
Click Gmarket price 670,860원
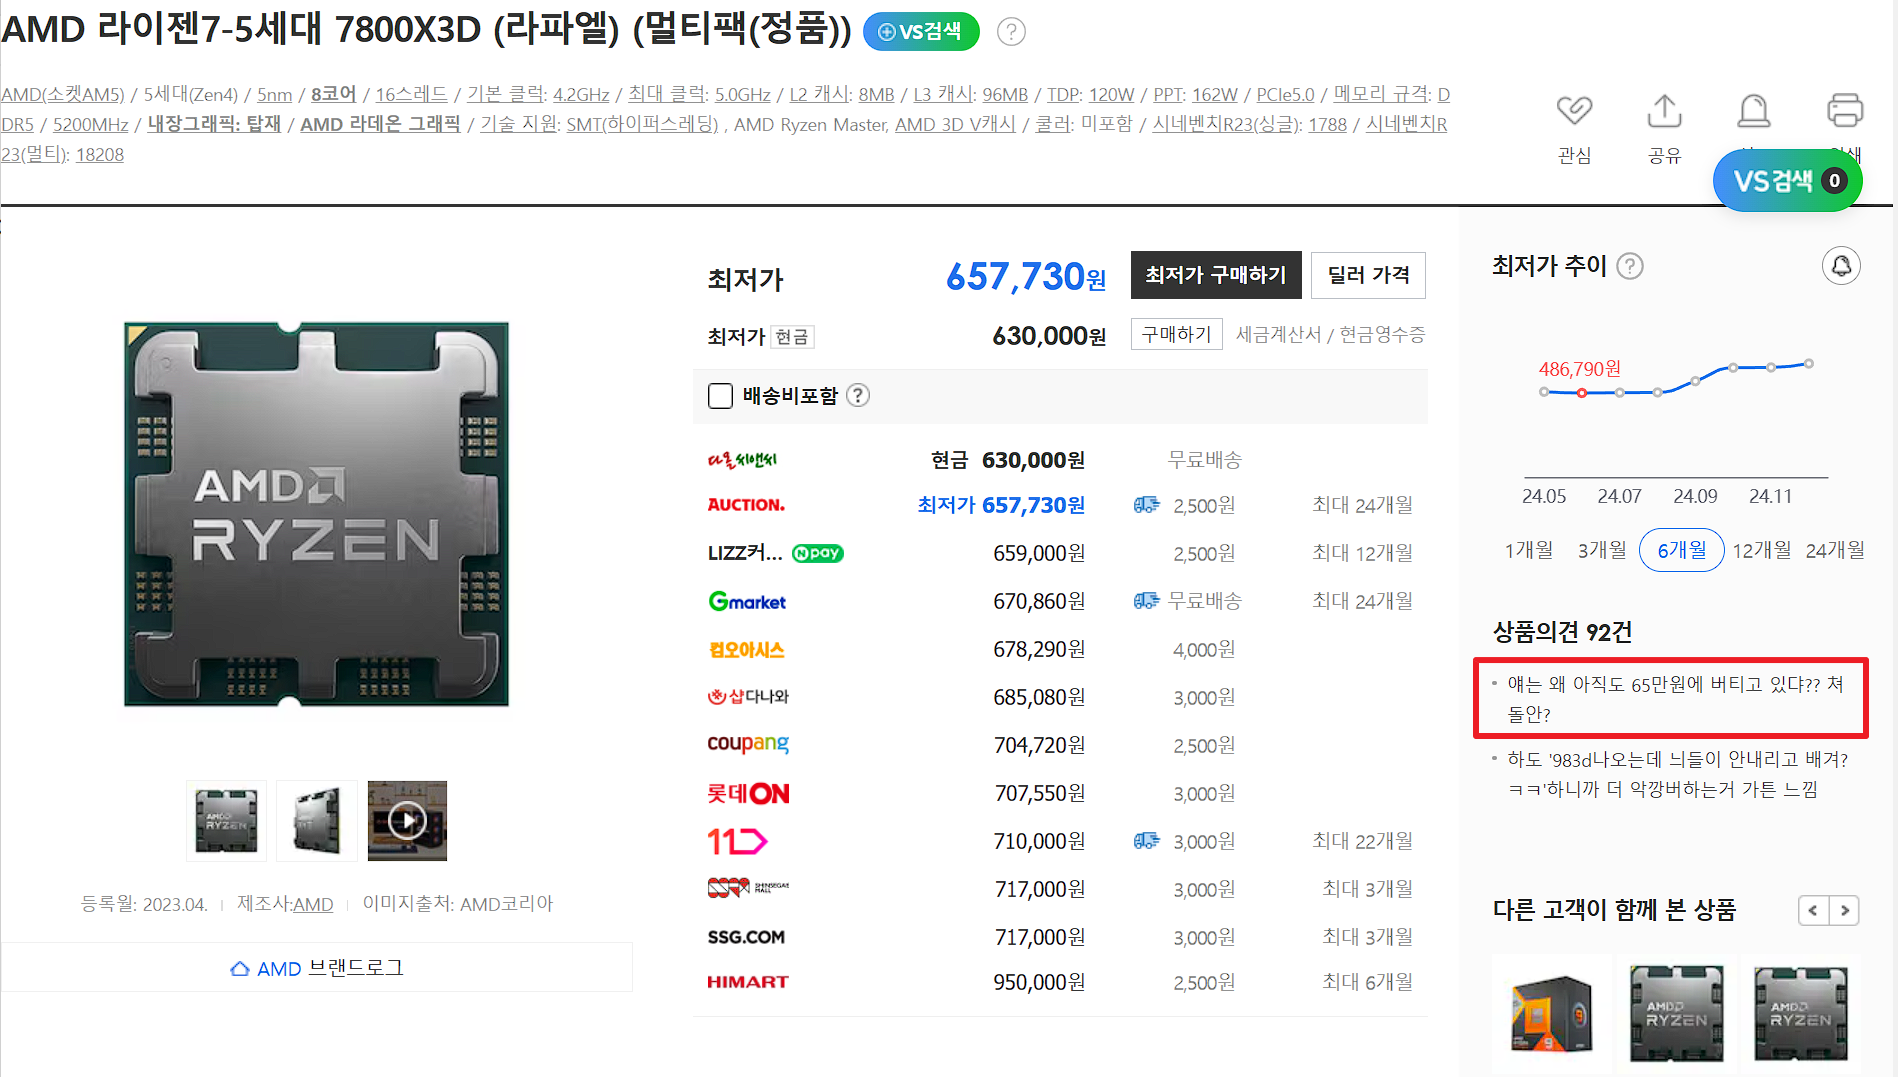pyautogui.click(x=1039, y=601)
